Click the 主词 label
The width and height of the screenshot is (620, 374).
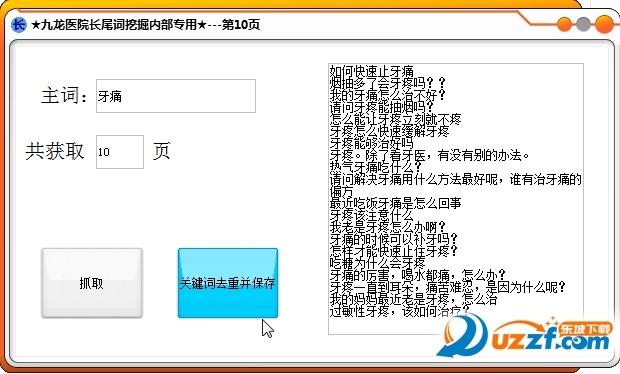[64, 96]
